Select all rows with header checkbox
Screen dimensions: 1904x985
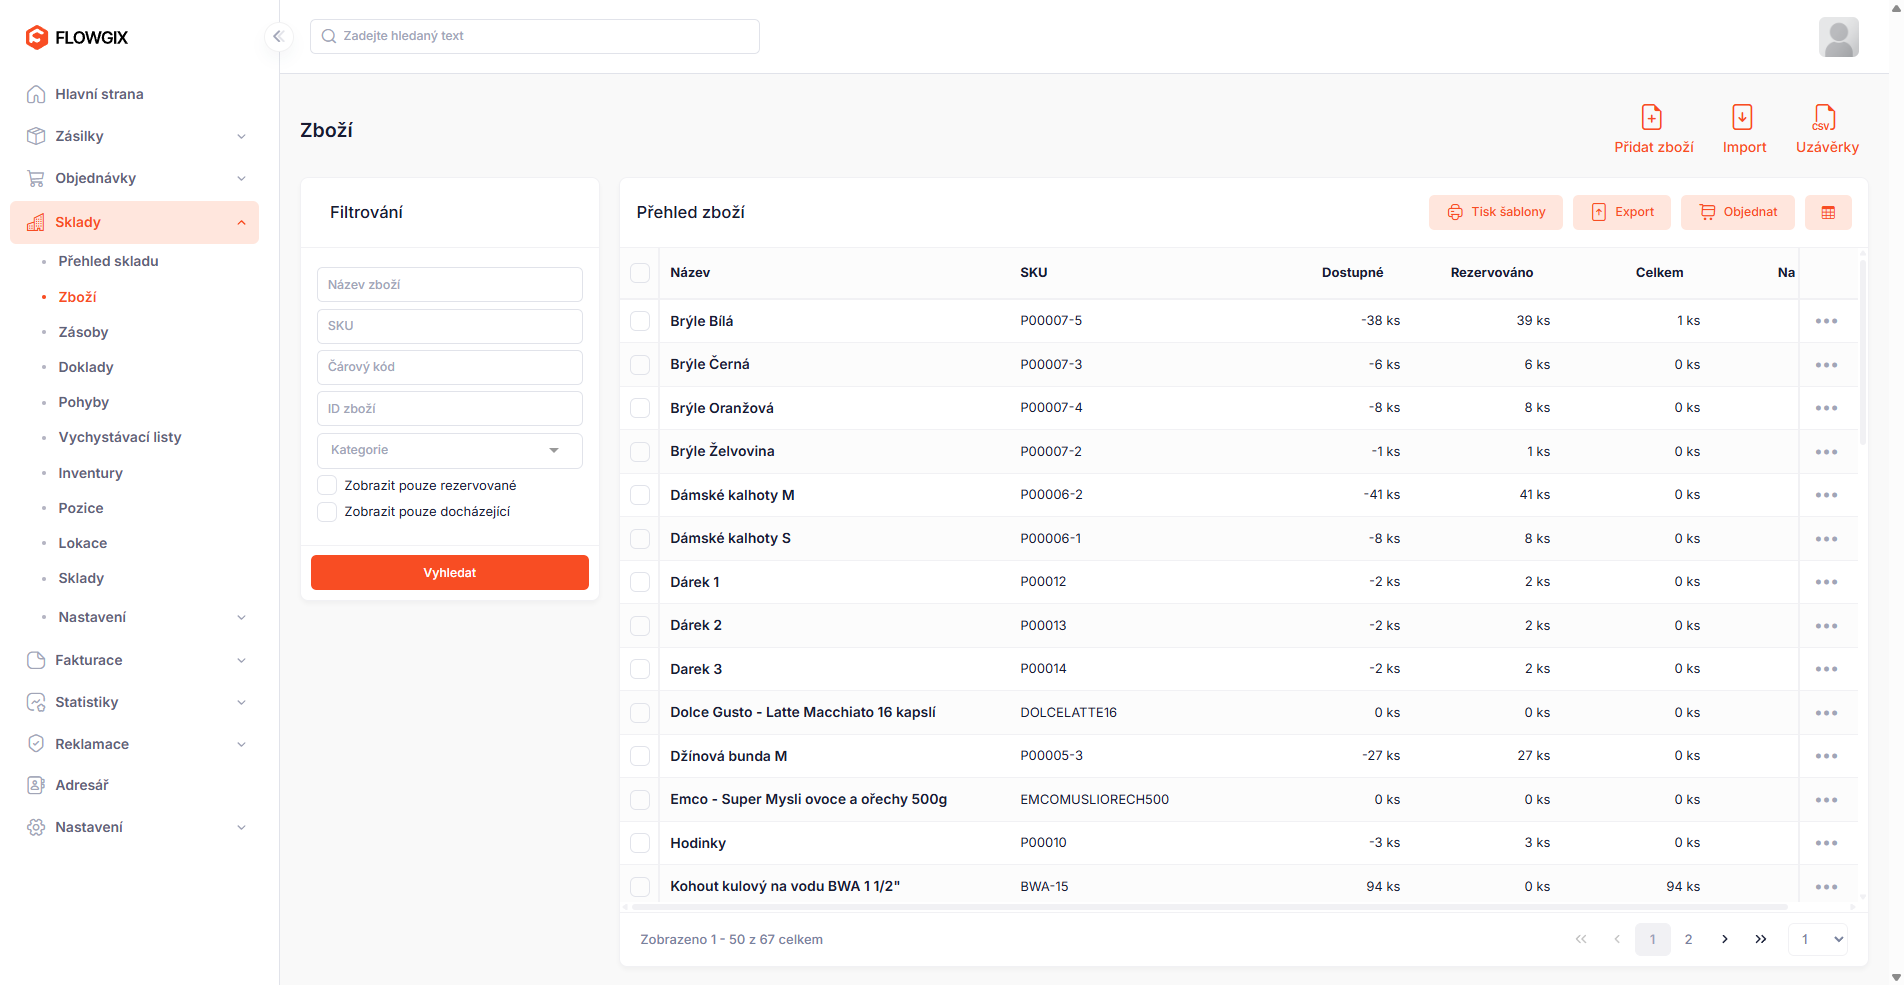pyautogui.click(x=640, y=273)
